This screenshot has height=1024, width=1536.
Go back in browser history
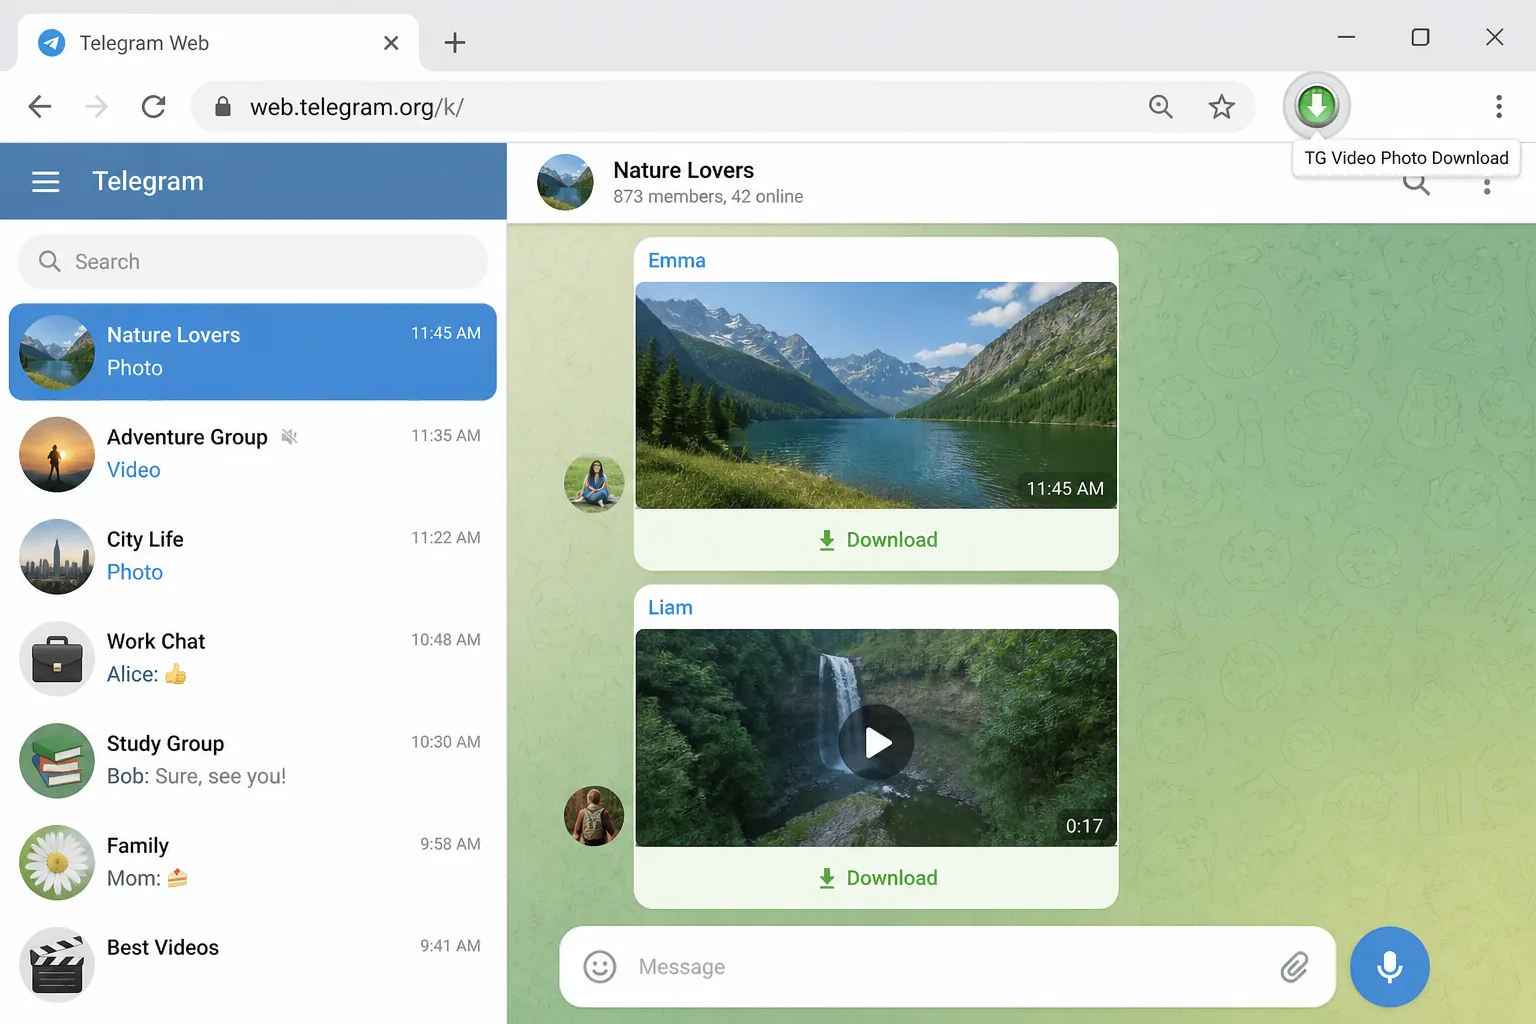[40, 106]
